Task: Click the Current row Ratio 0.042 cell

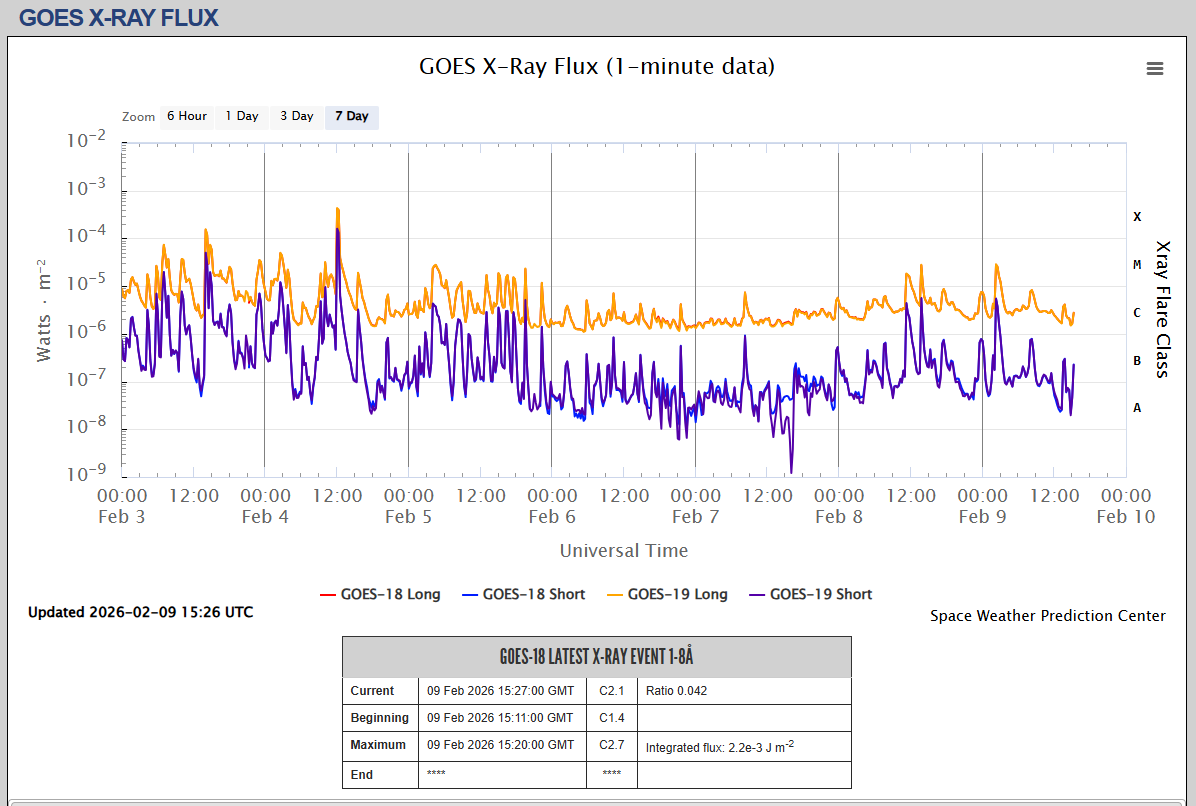Action: 743,691
